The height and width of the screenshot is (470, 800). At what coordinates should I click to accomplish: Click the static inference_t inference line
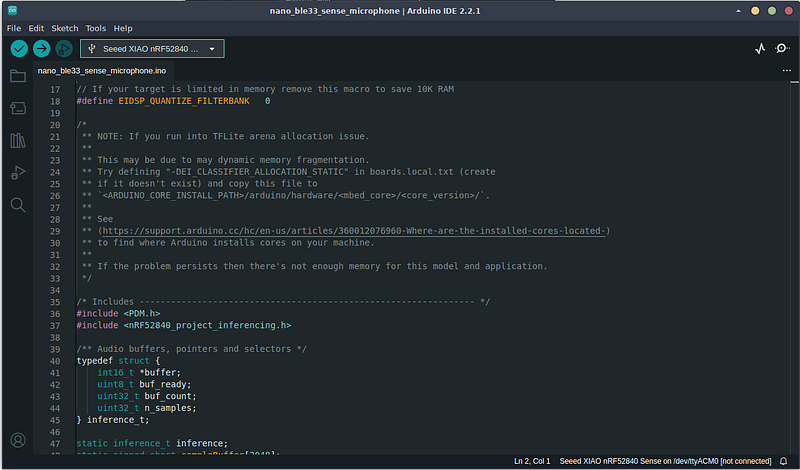152,443
